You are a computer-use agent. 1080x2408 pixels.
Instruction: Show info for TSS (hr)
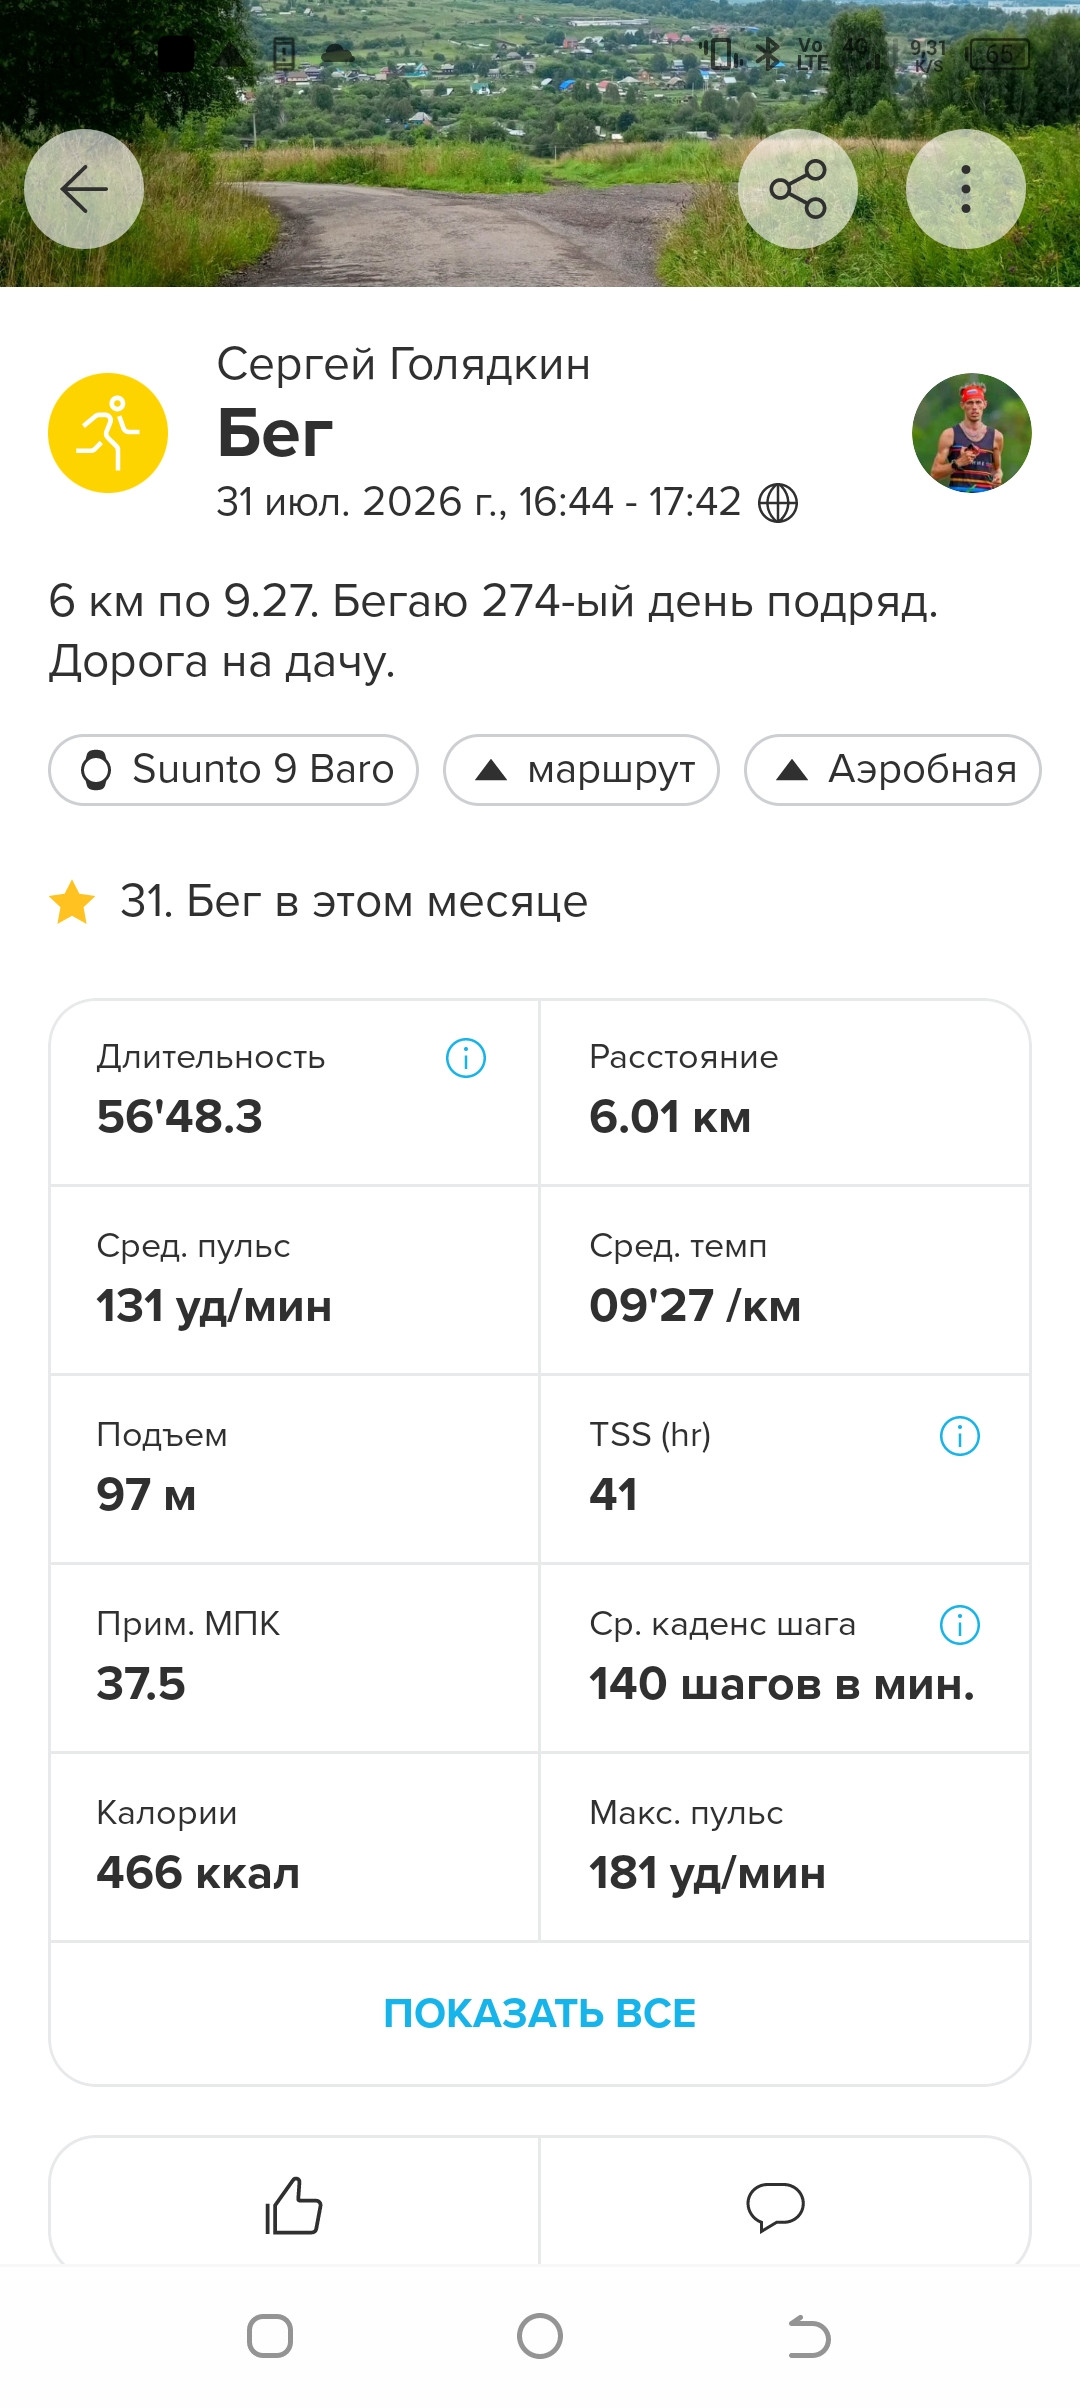(960, 1436)
